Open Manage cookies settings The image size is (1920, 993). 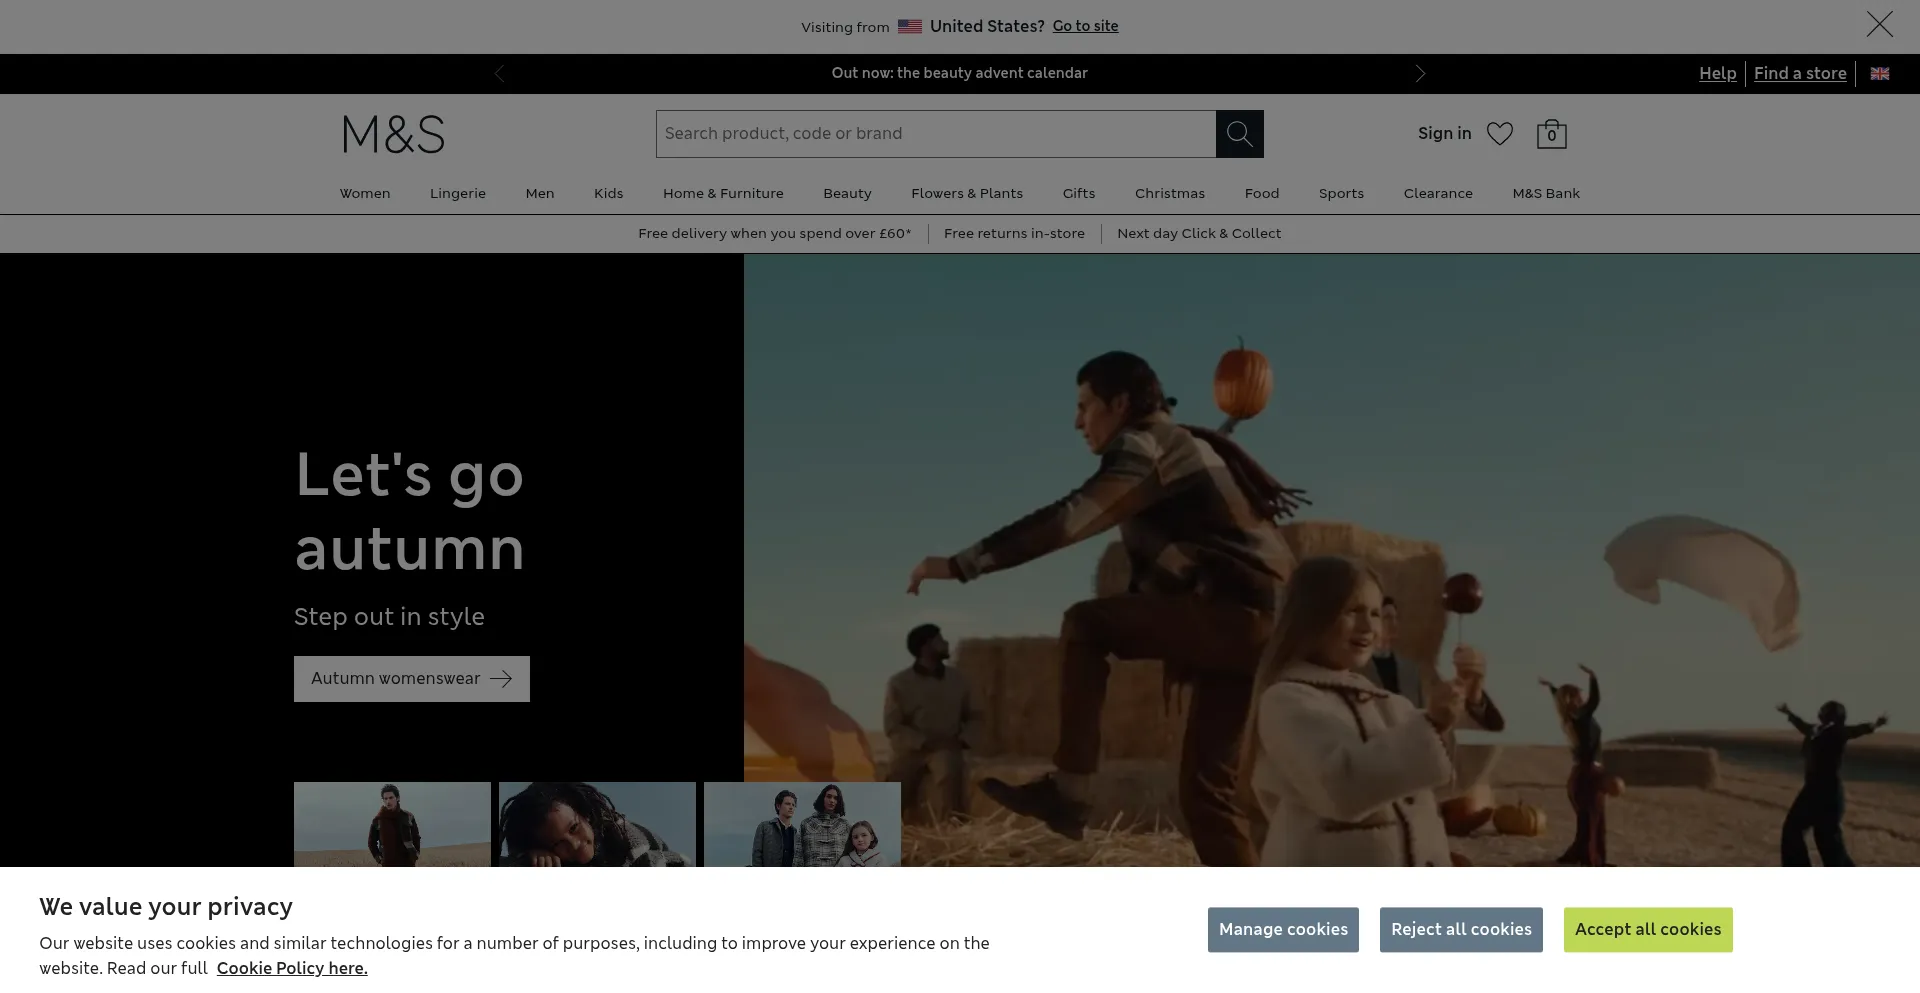point(1282,930)
